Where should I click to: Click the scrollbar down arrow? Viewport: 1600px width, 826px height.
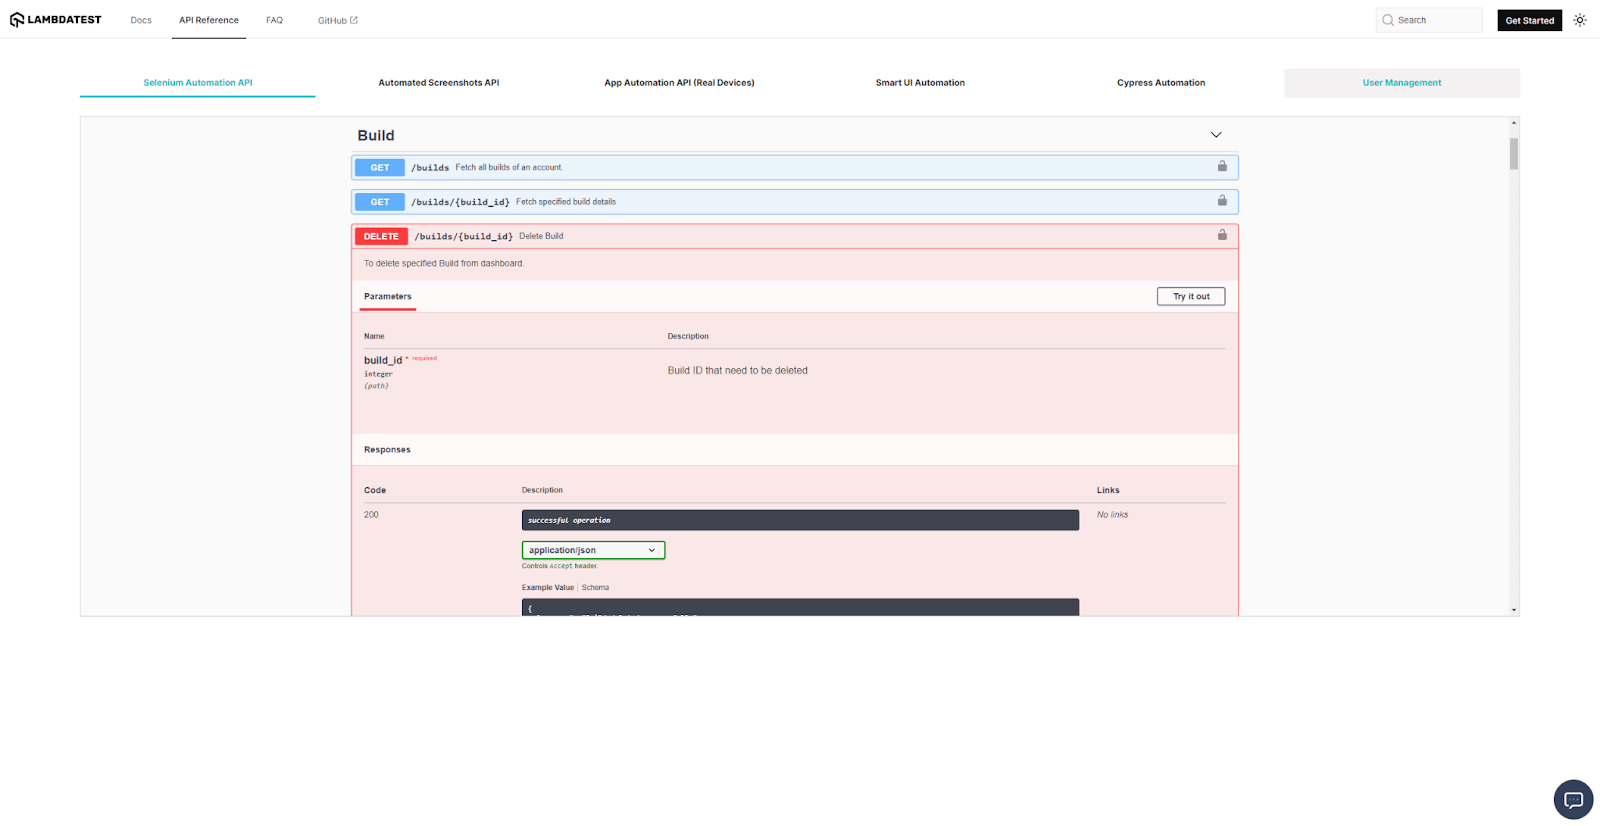pos(1514,610)
